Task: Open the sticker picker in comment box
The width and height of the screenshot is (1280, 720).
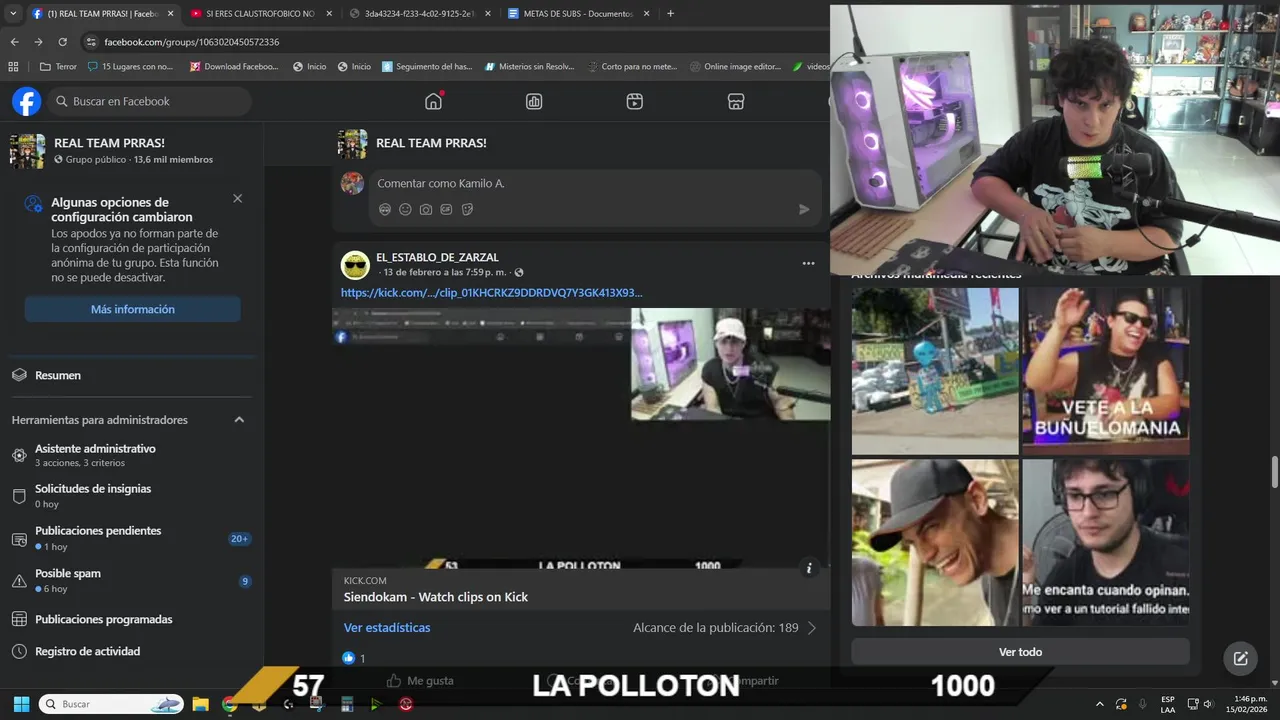Action: 467,209
